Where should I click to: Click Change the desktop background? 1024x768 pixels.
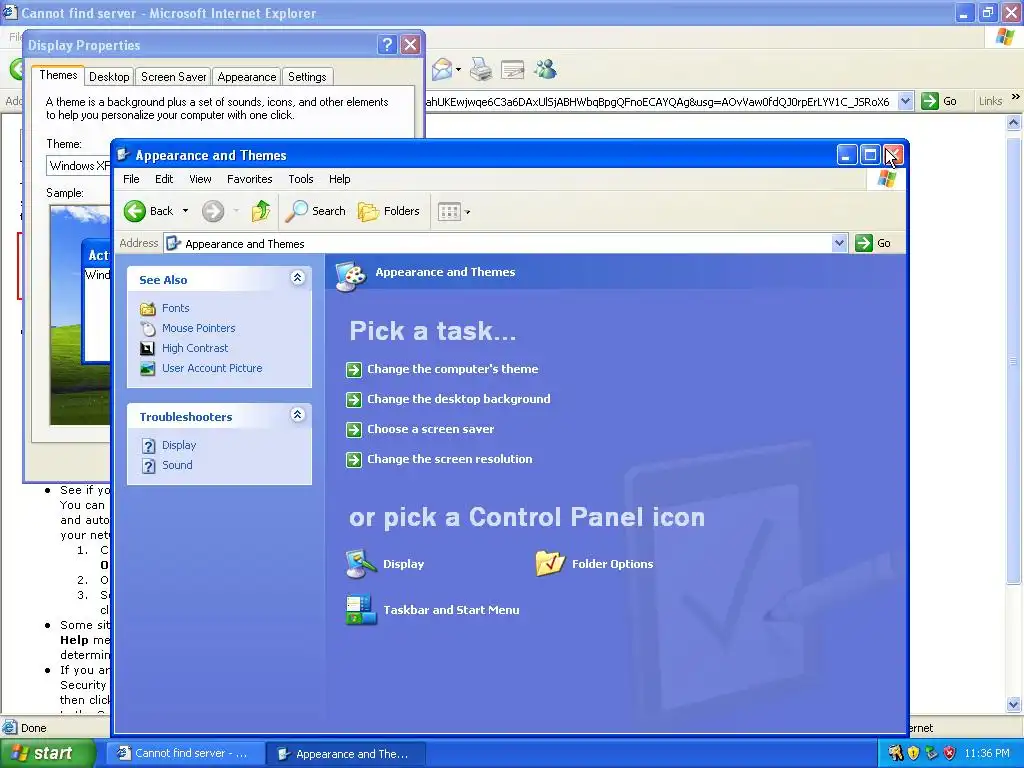pos(458,399)
